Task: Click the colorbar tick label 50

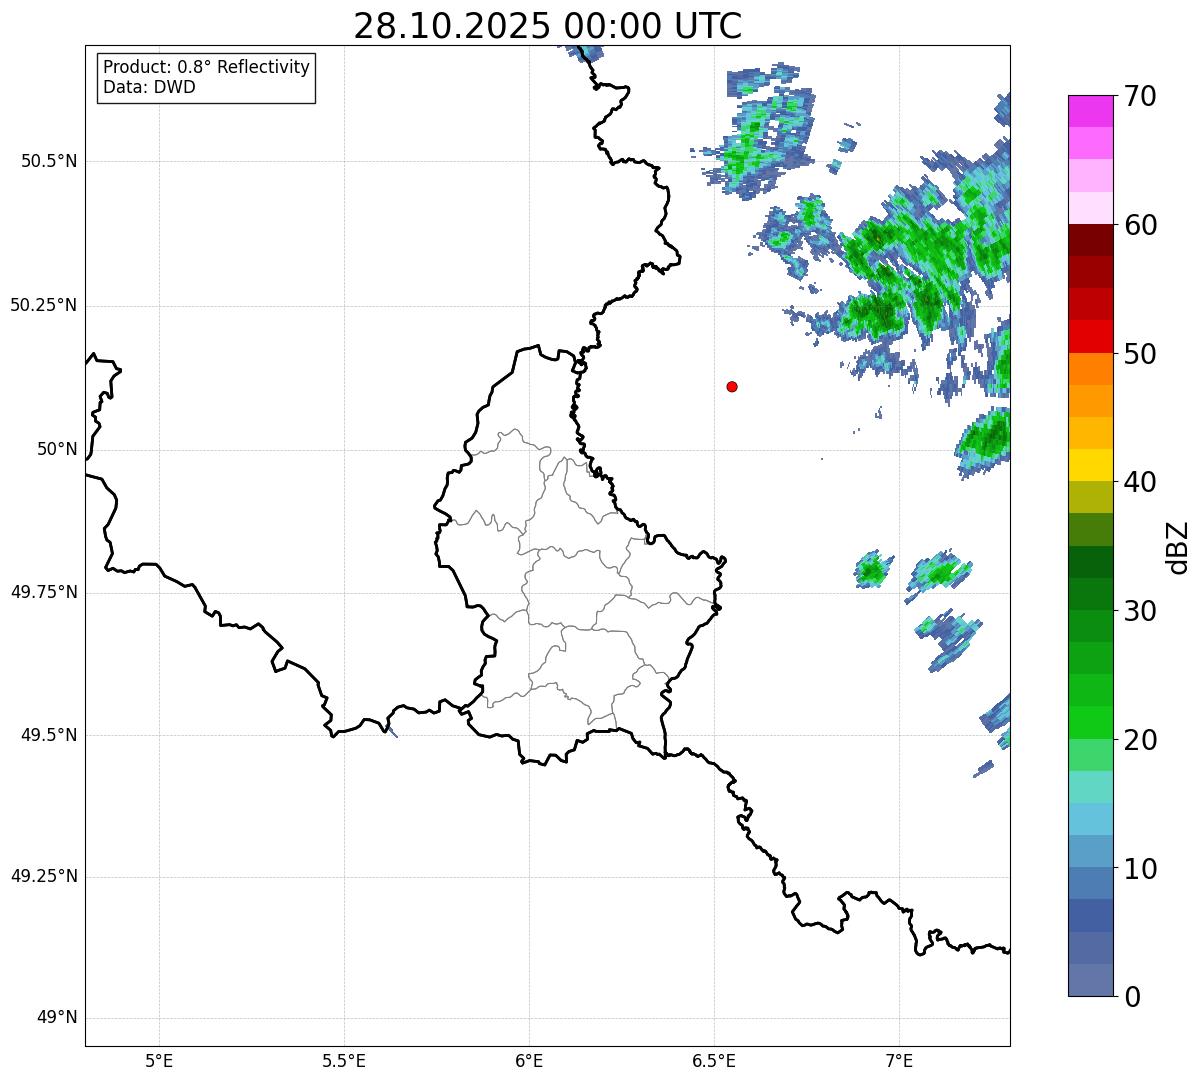Action: 1140,354
